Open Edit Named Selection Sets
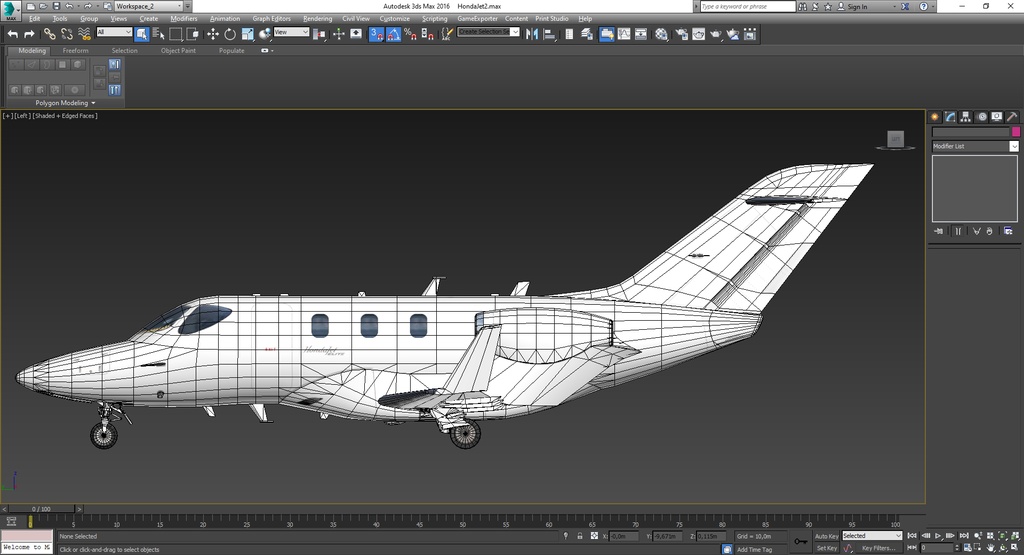The width and height of the screenshot is (1024, 555). click(447, 34)
